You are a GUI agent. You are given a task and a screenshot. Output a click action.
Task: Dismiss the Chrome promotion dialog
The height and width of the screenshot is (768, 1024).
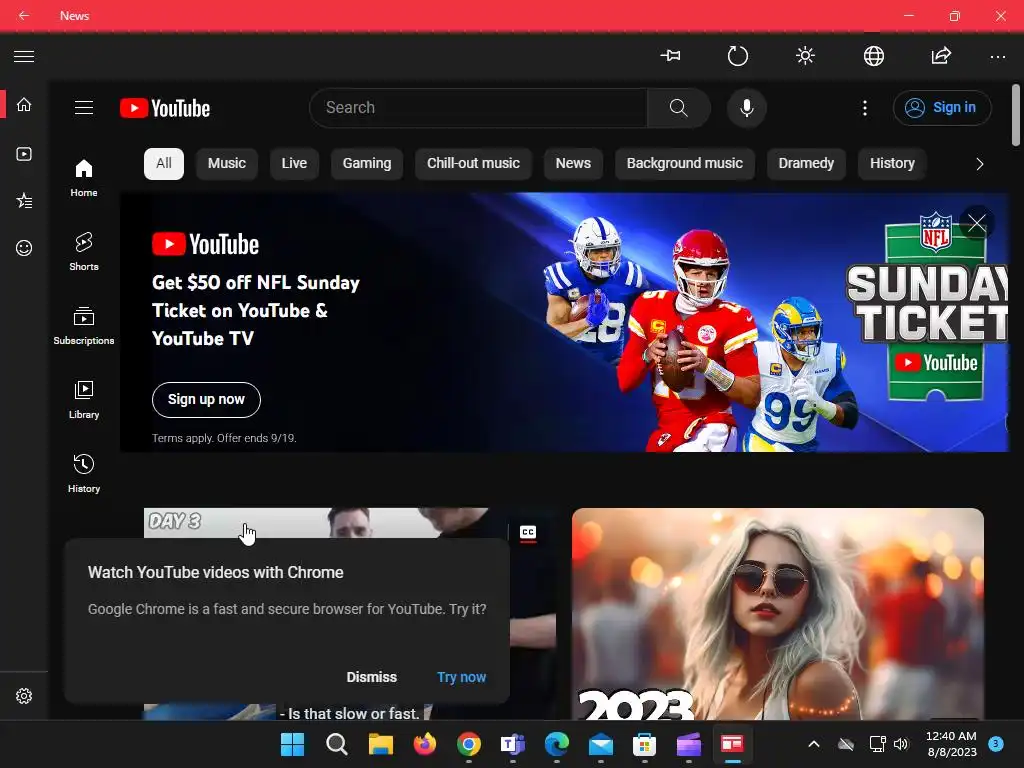tap(372, 677)
